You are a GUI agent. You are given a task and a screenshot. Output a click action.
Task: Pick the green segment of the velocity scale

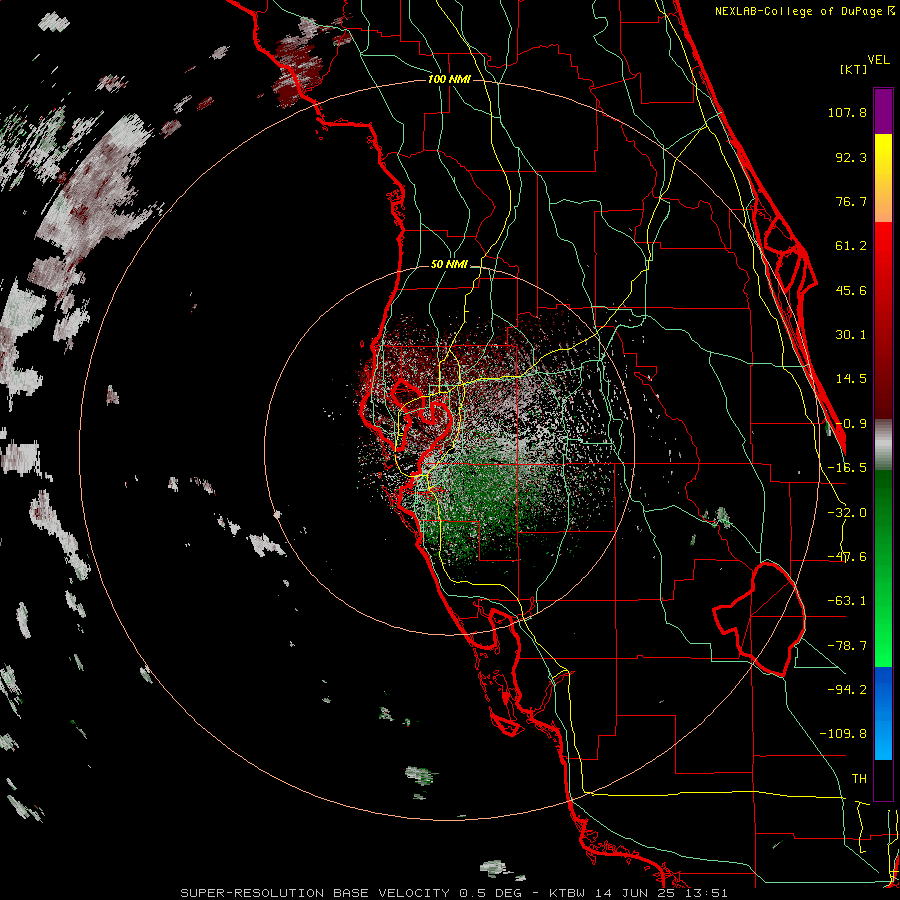(x=883, y=568)
